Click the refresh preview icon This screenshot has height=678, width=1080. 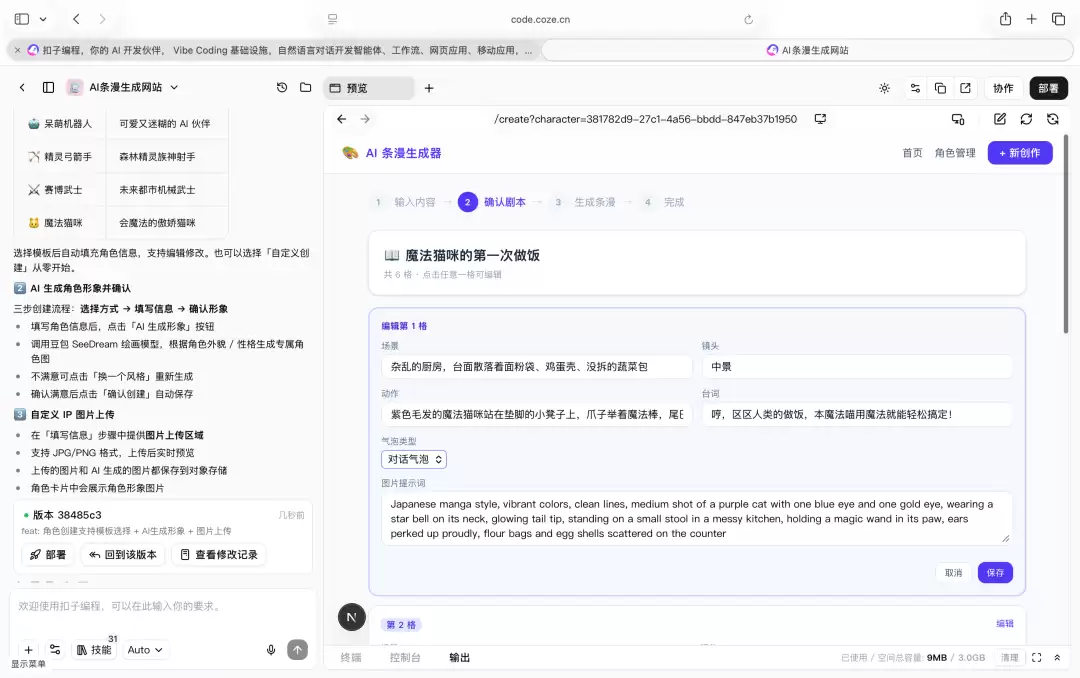[1026, 119]
